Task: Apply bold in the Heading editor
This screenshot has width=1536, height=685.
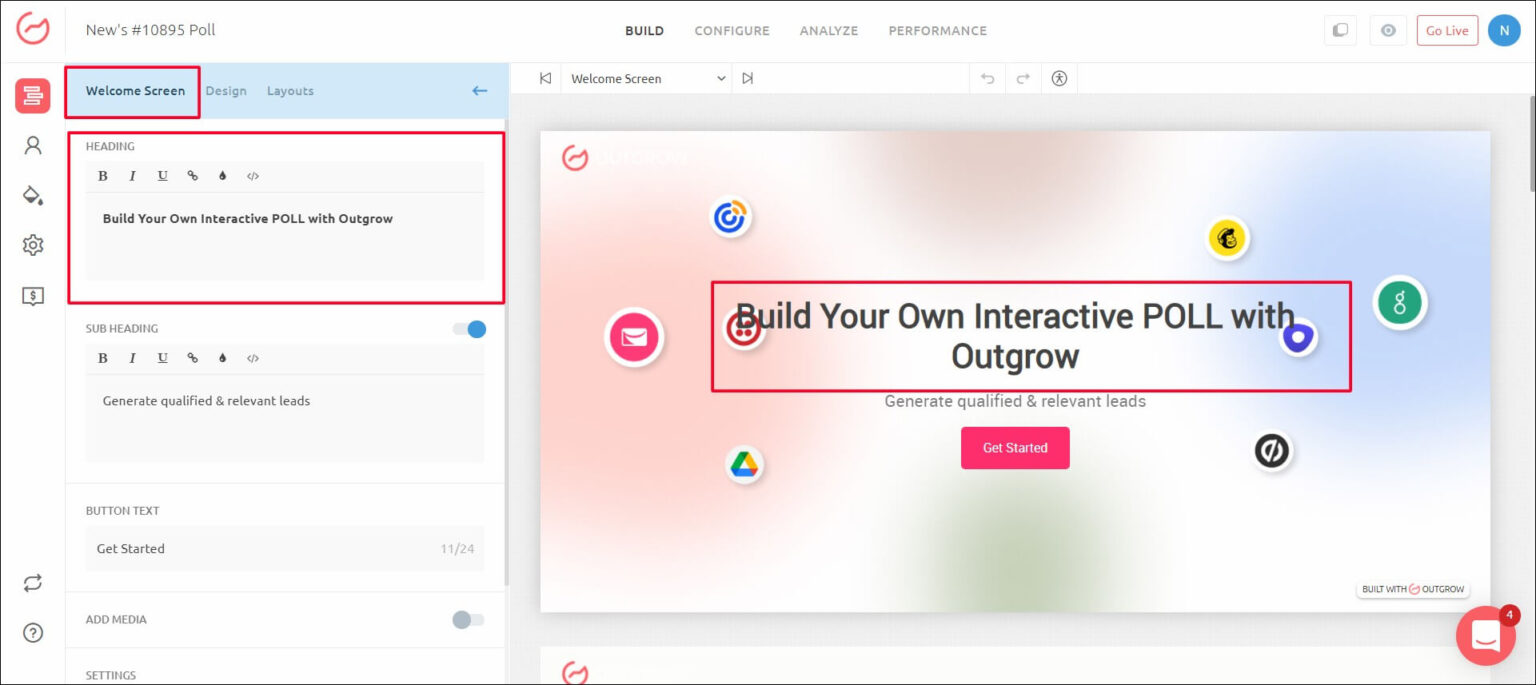Action: tap(103, 176)
